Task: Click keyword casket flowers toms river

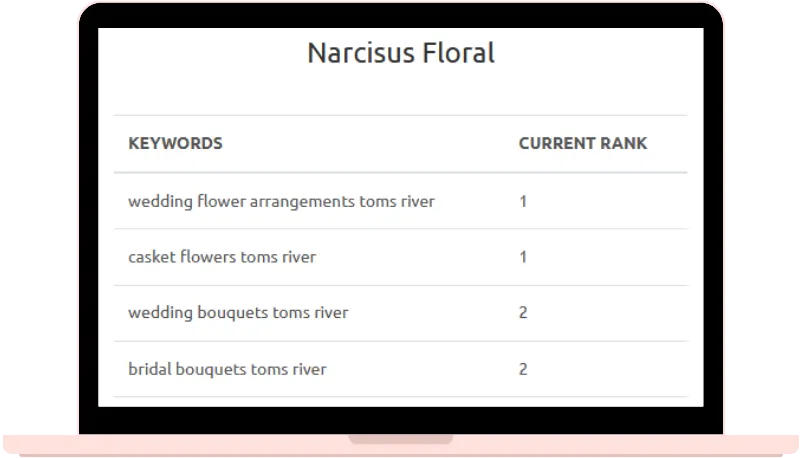Action: [222, 257]
